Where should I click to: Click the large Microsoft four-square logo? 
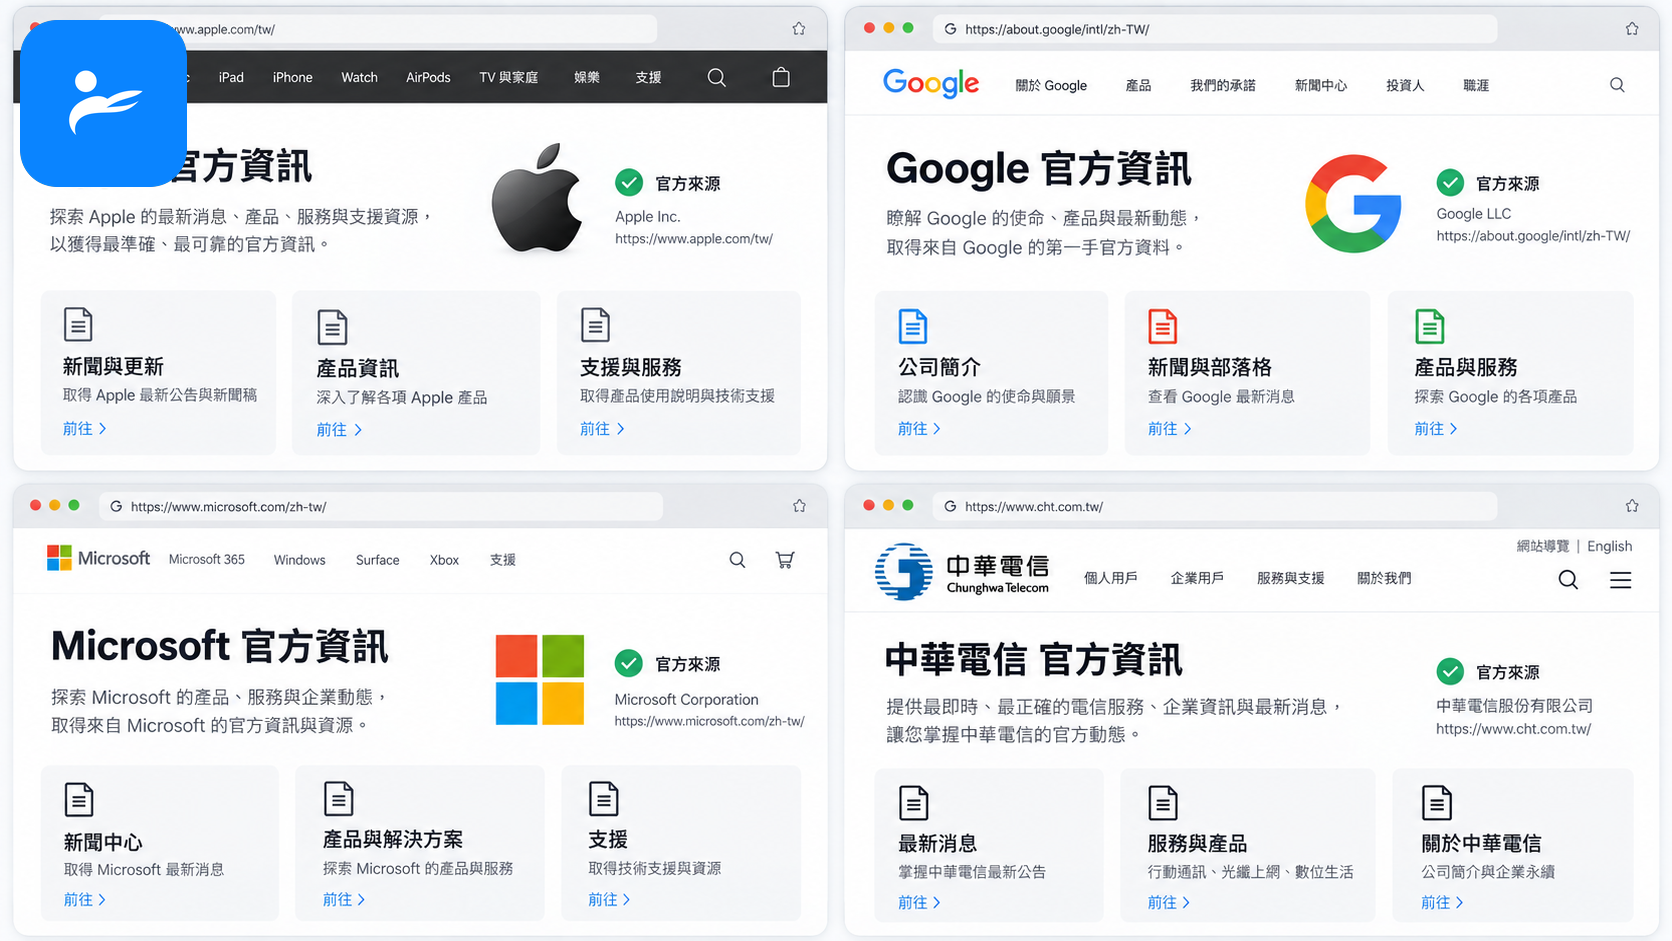point(540,680)
